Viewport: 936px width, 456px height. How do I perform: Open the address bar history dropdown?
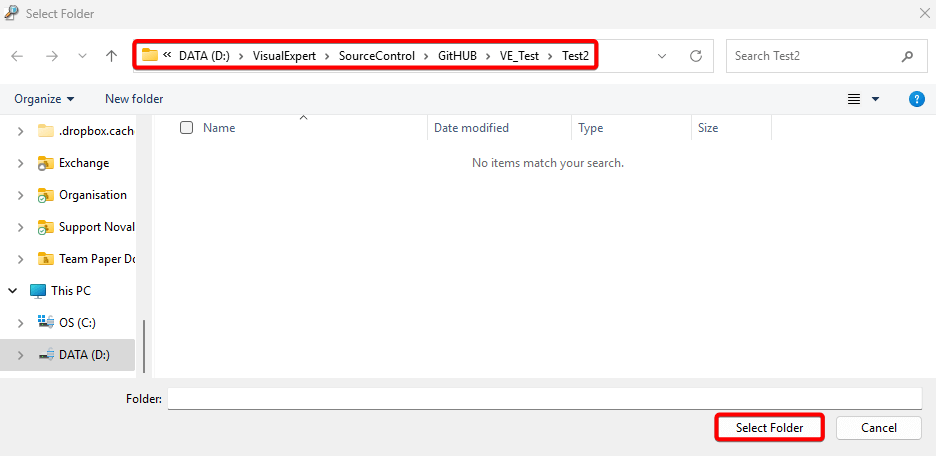662,56
